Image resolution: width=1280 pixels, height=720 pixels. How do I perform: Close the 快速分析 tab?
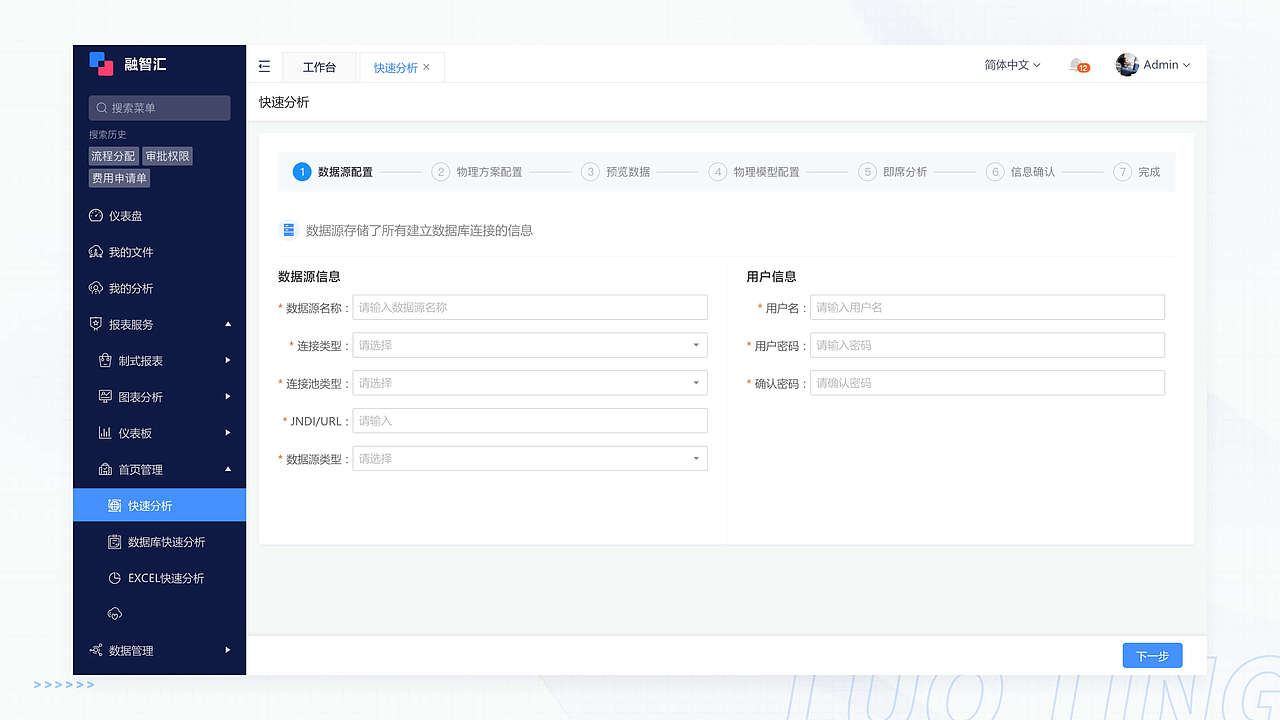click(426, 67)
